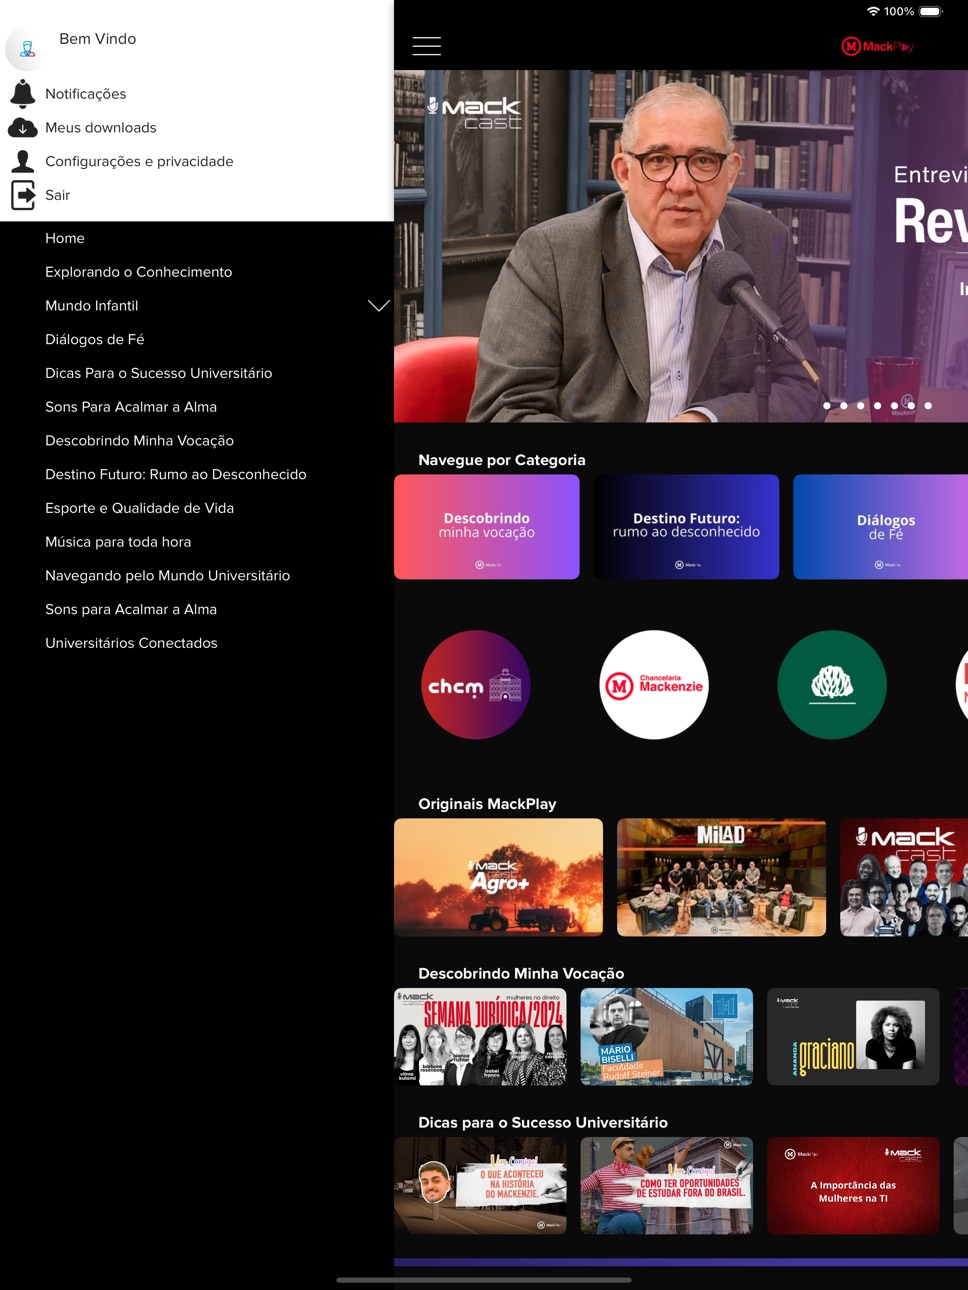Open Chancelaria Mackenzie round channel icon

coord(654,685)
